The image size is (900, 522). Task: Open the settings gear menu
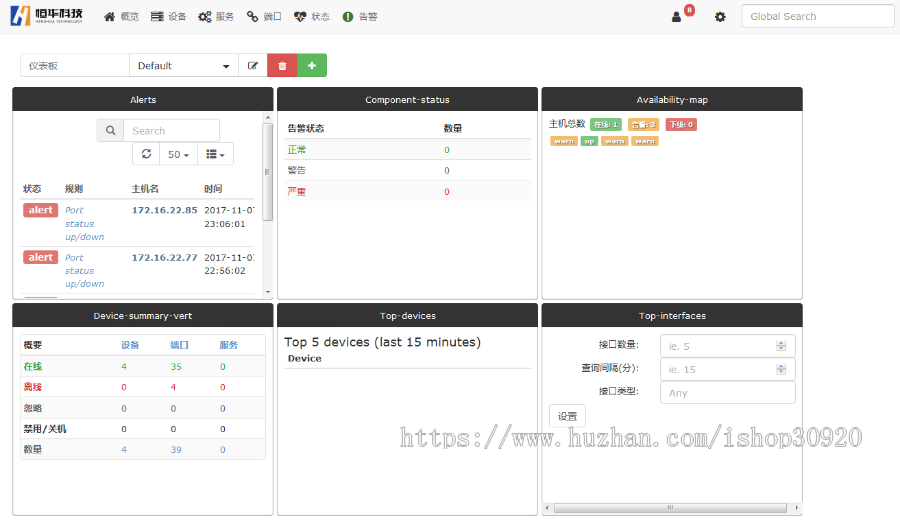tap(720, 17)
